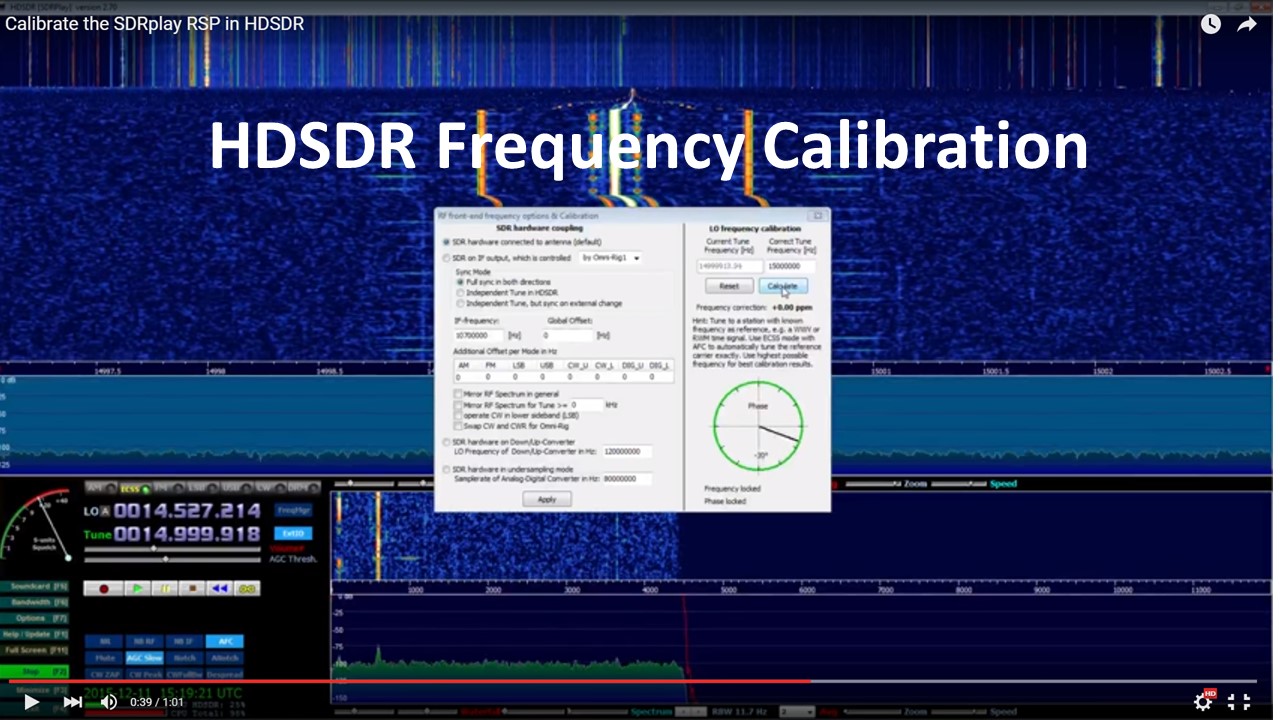Screen dimensions: 1280x720
Task: Toggle AGC Slow button
Action: pos(144,658)
